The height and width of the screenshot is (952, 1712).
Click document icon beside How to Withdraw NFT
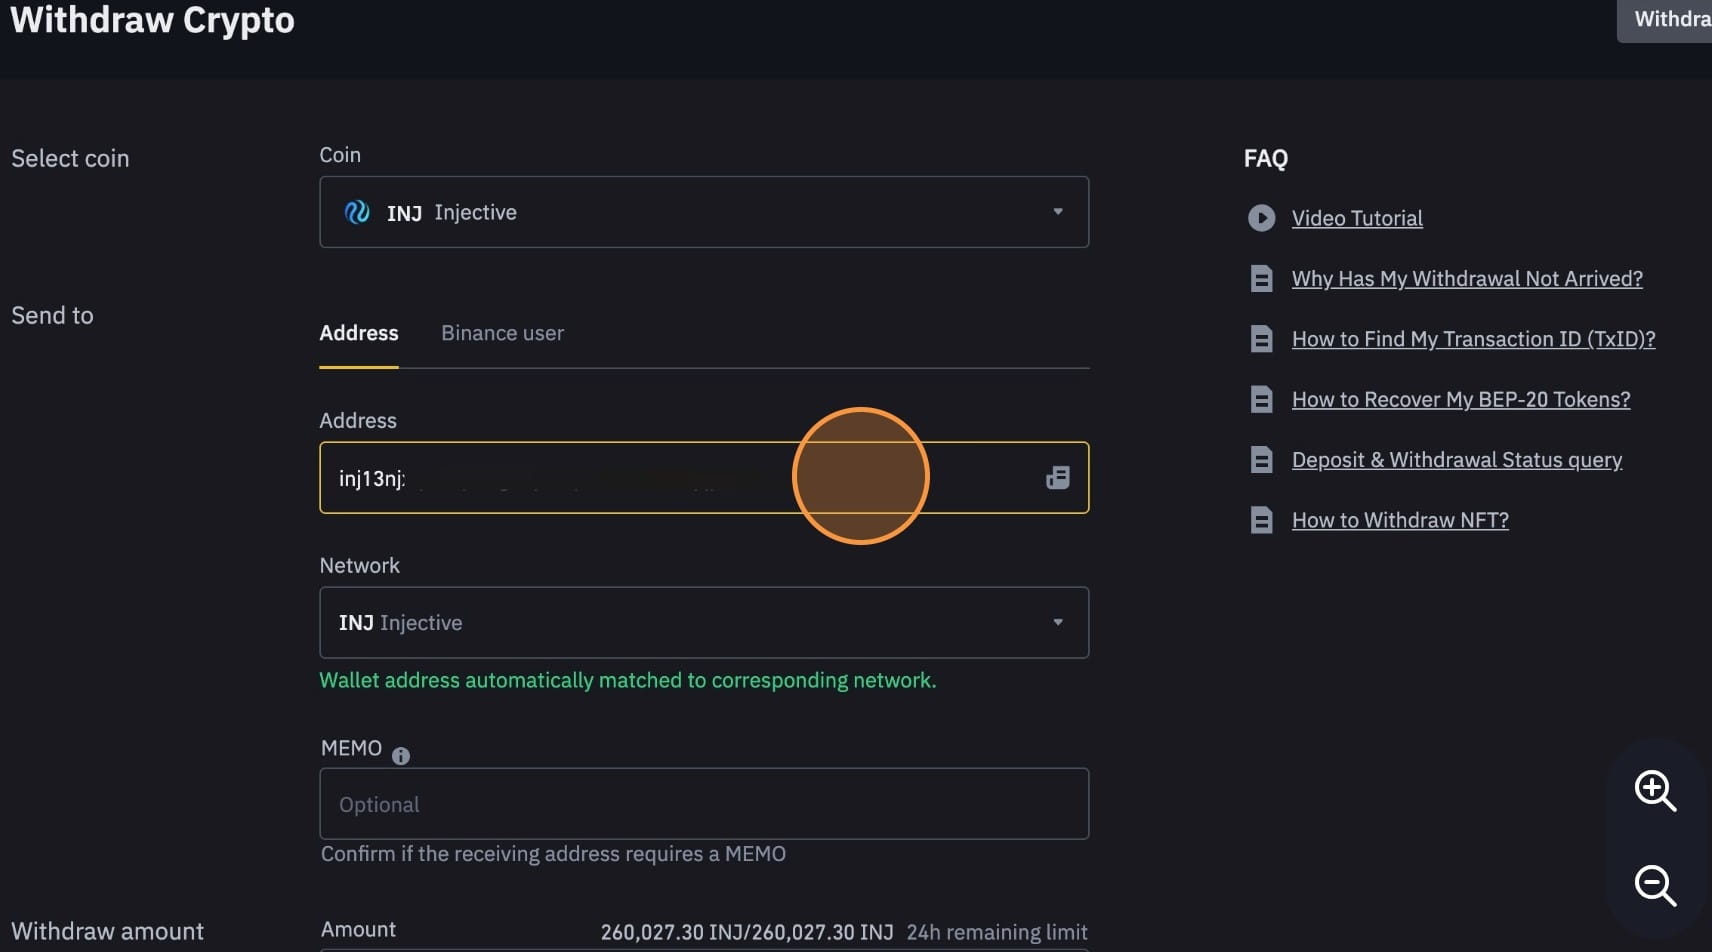pyautogui.click(x=1261, y=520)
